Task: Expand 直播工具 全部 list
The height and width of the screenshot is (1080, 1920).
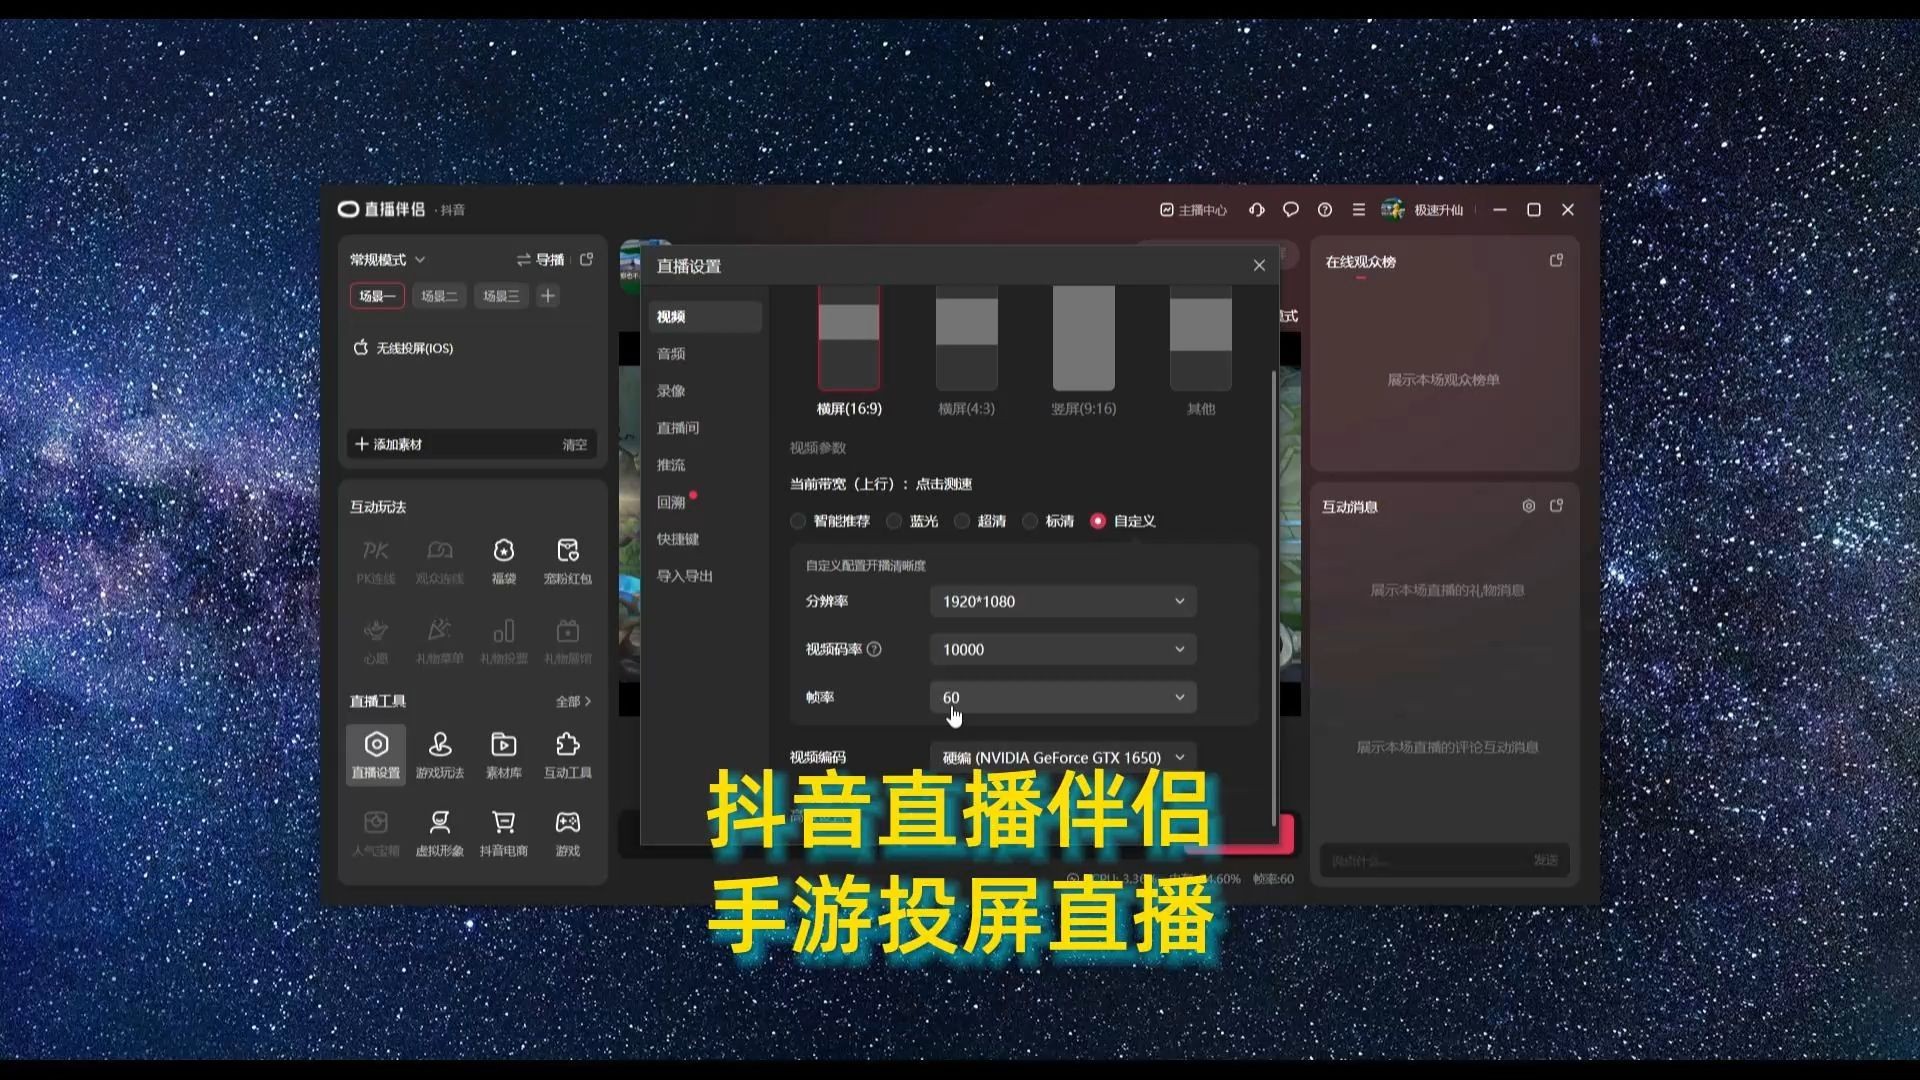Action: (574, 701)
